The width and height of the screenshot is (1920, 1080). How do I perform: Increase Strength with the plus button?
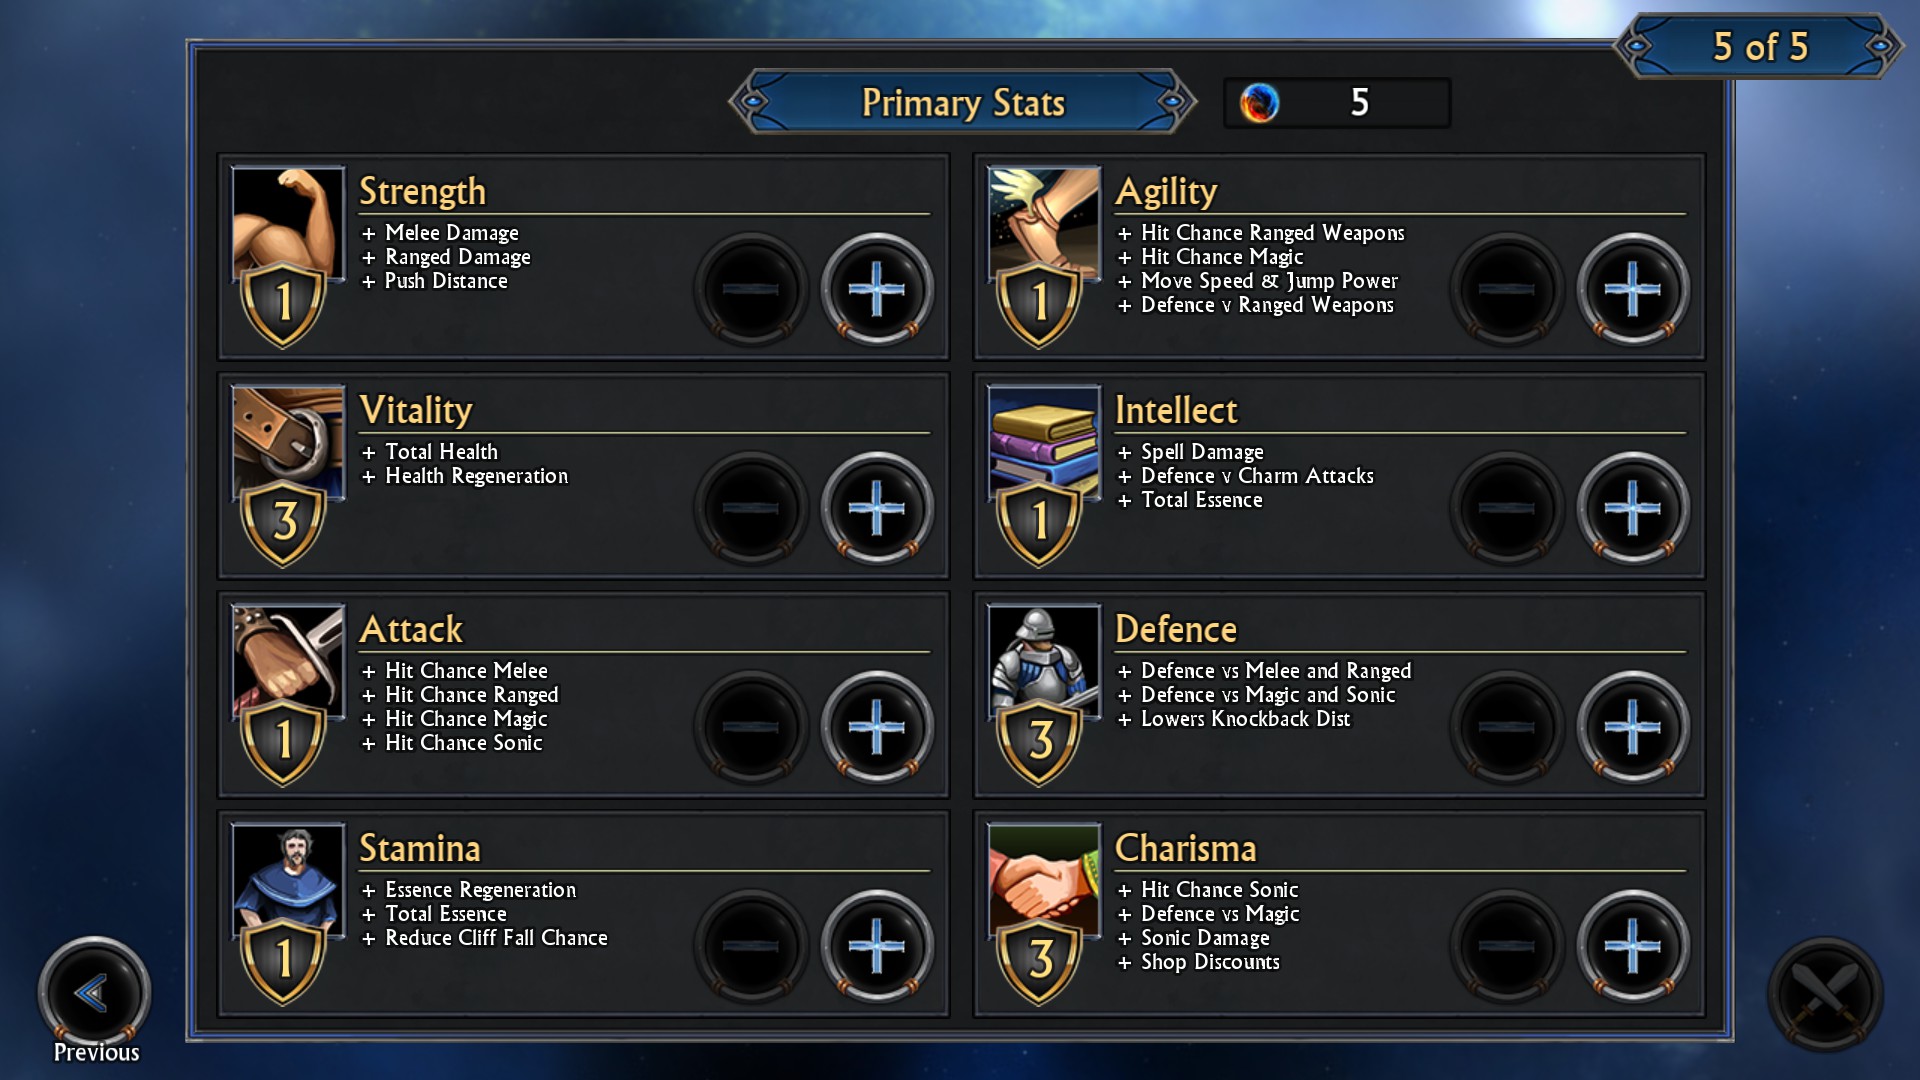pos(877,290)
